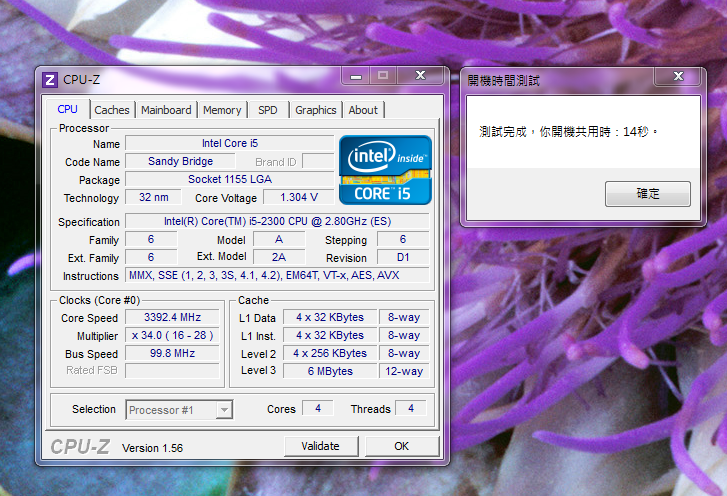Switch to the CPU tab

(x=67, y=109)
